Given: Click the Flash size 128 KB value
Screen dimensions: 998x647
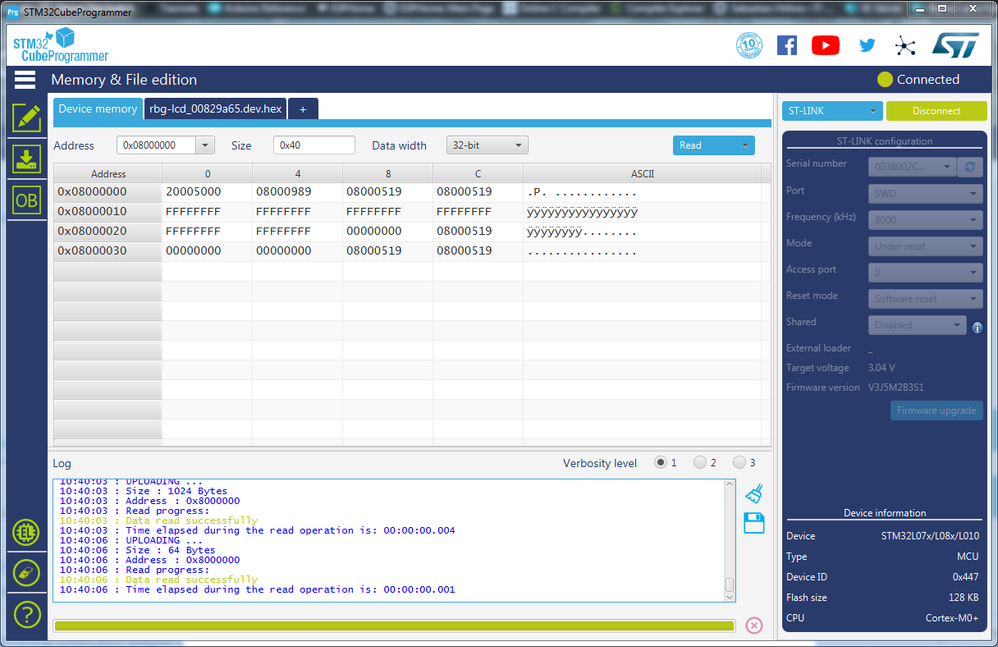Looking at the screenshot, I should pos(964,597).
